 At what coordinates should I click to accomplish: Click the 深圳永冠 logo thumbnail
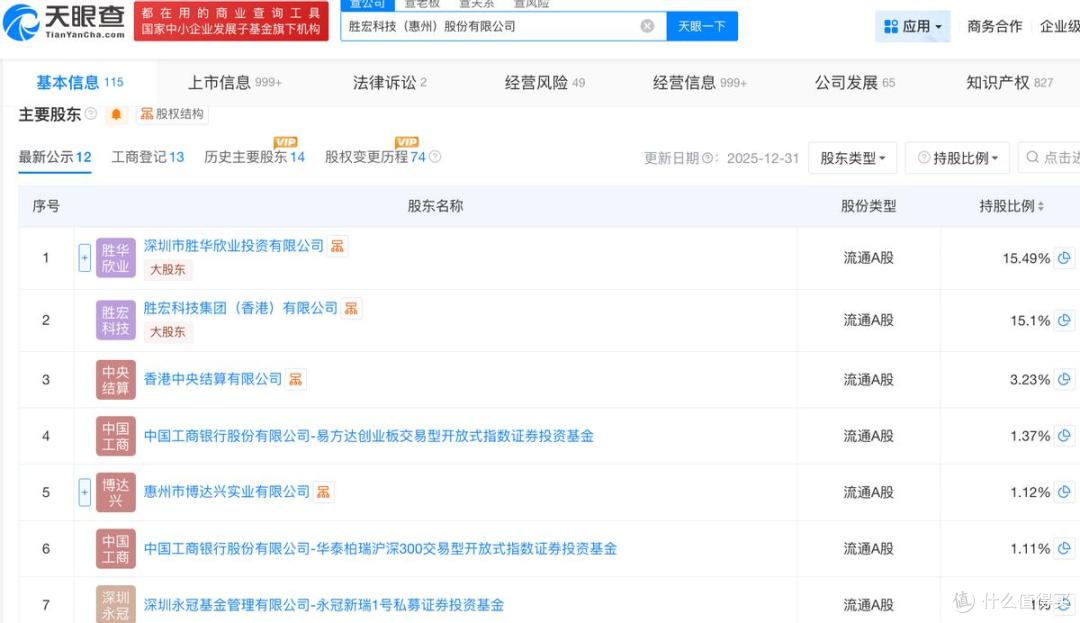click(116, 604)
